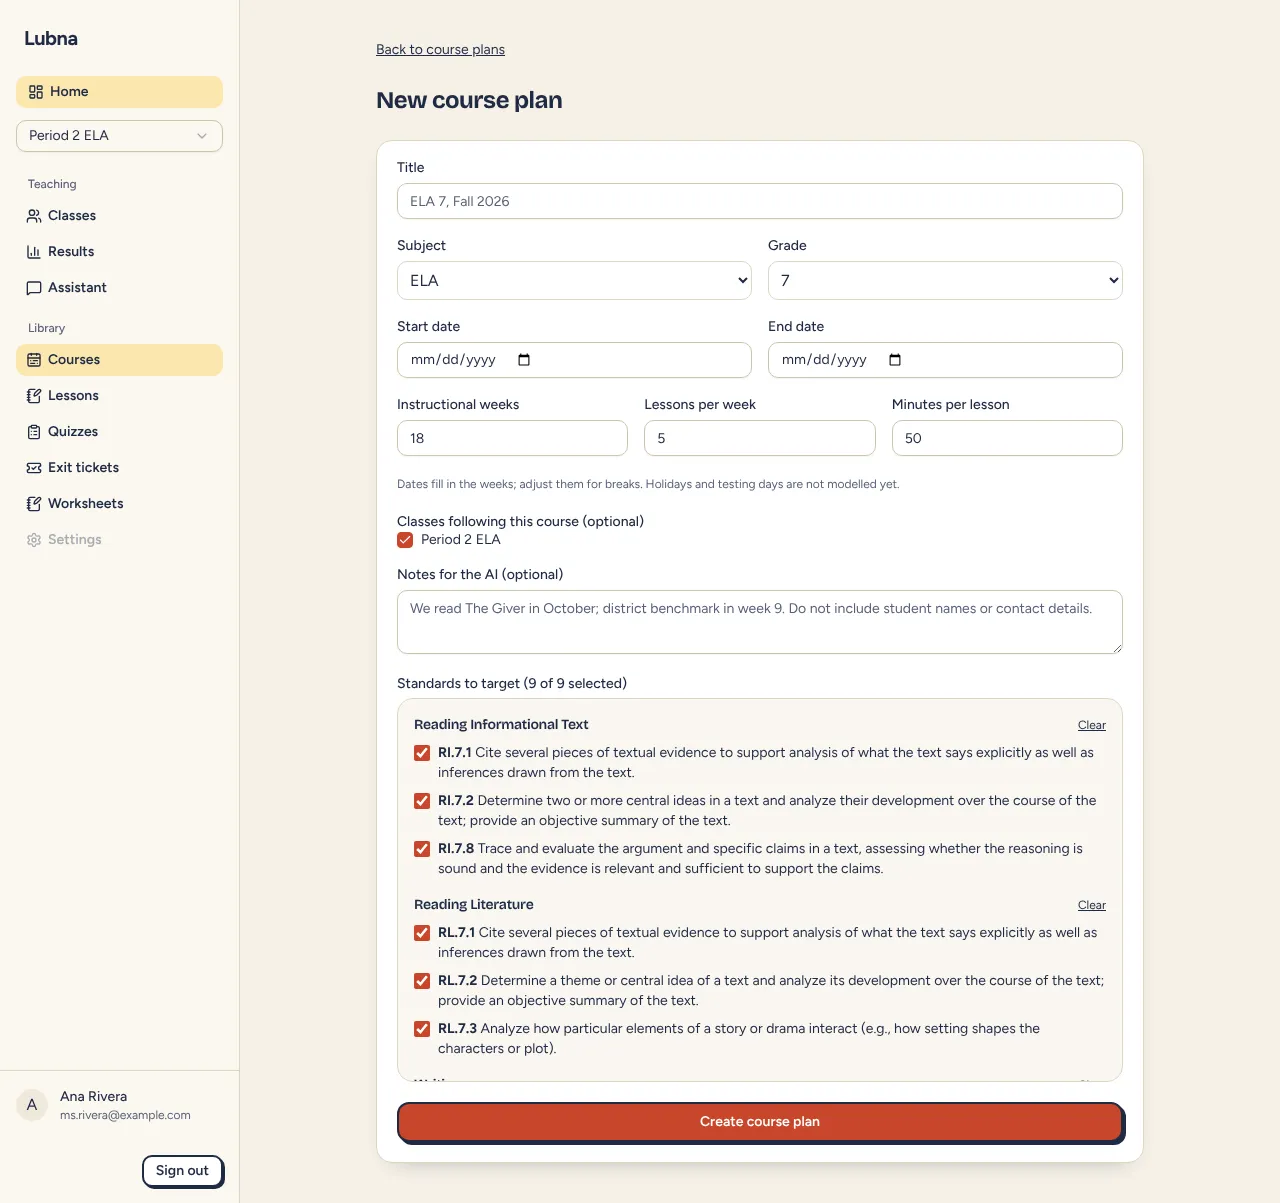
Task: Click the Classes people icon
Action: 34,216
